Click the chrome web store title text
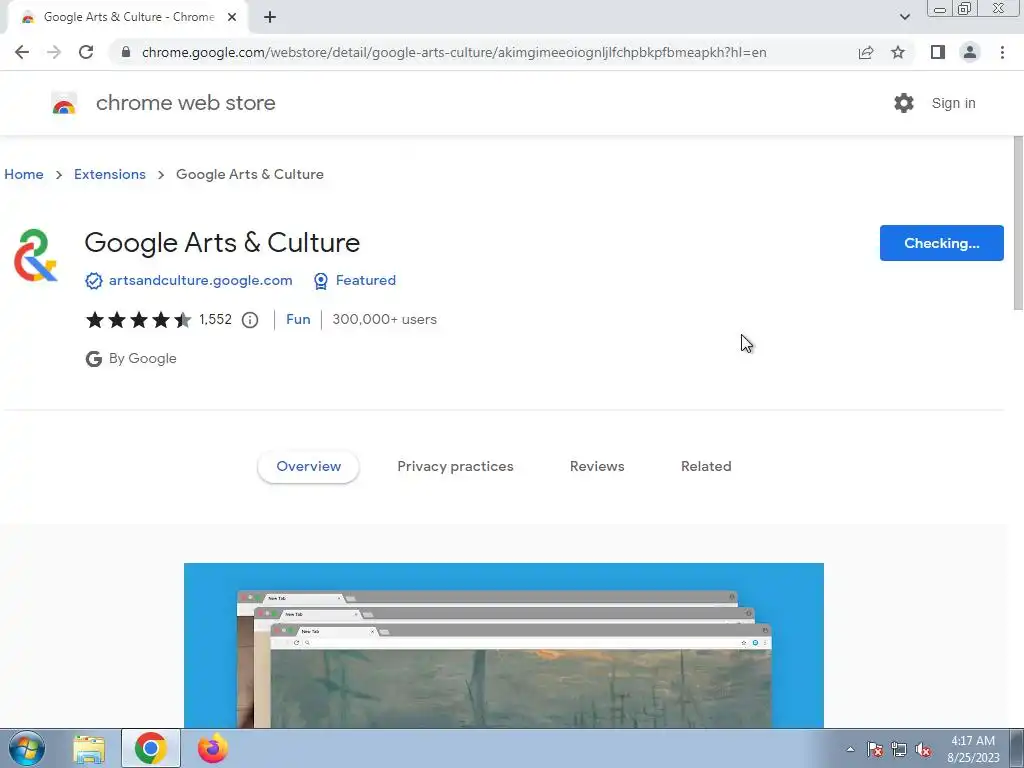The image size is (1024, 768). [185, 103]
